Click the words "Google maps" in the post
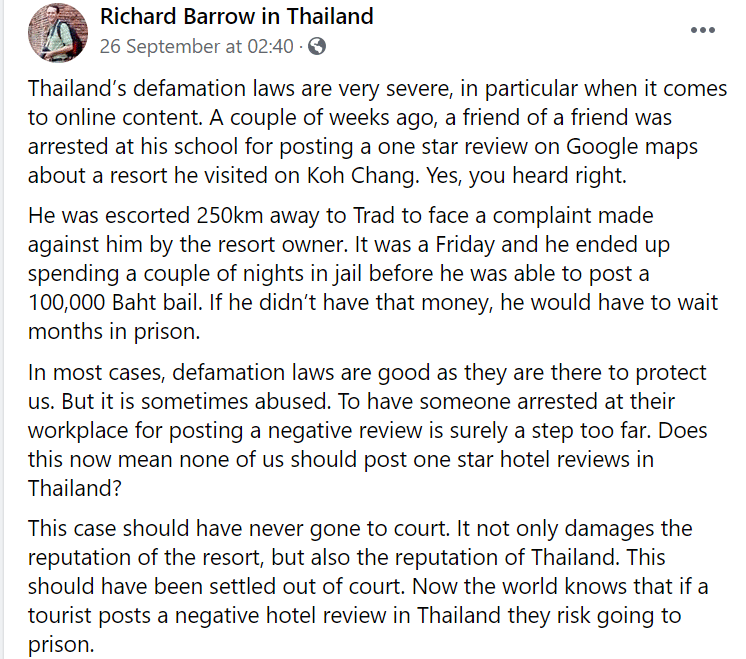Image resolution: width=746 pixels, height=659 pixels. click(x=631, y=147)
